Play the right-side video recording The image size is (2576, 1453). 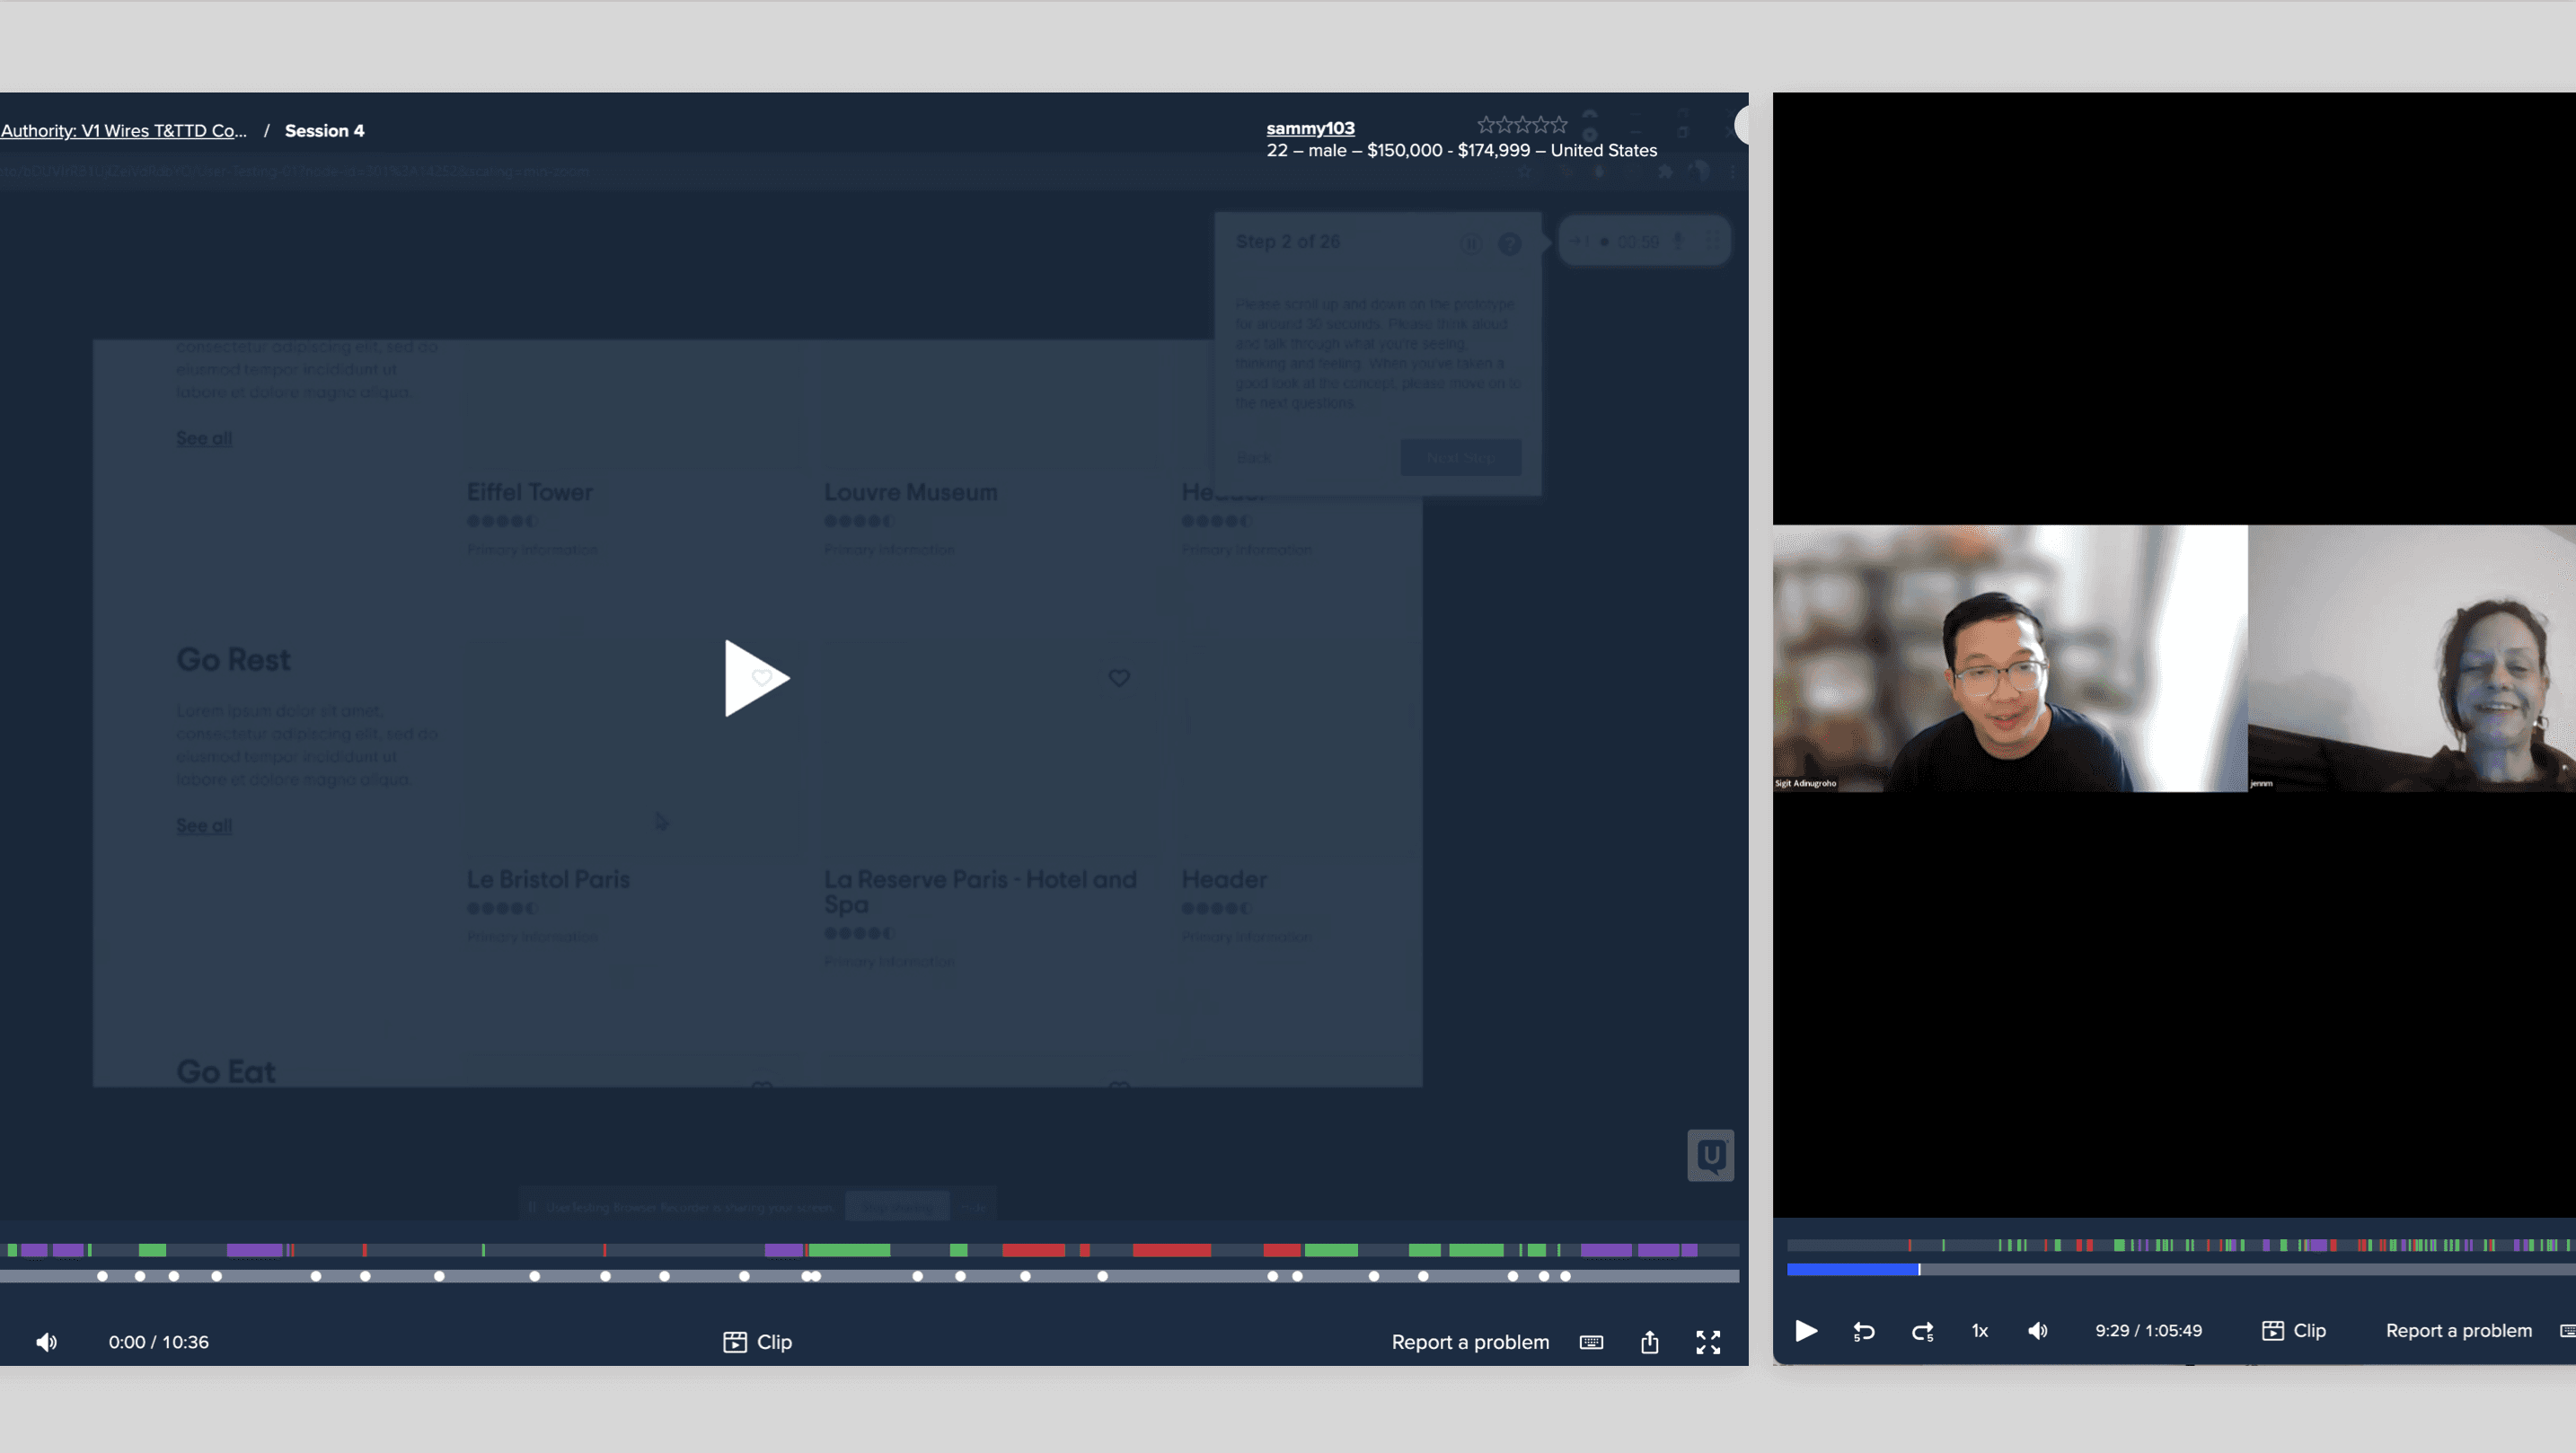[x=1806, y=1331]
